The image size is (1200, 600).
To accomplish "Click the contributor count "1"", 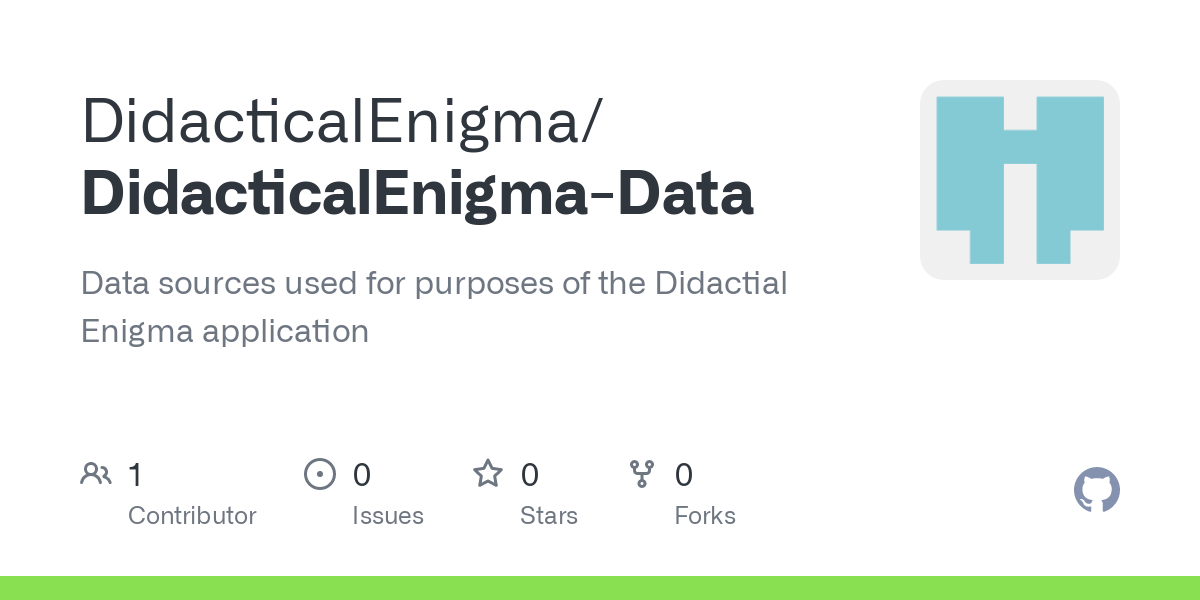I will coord(135,474).
